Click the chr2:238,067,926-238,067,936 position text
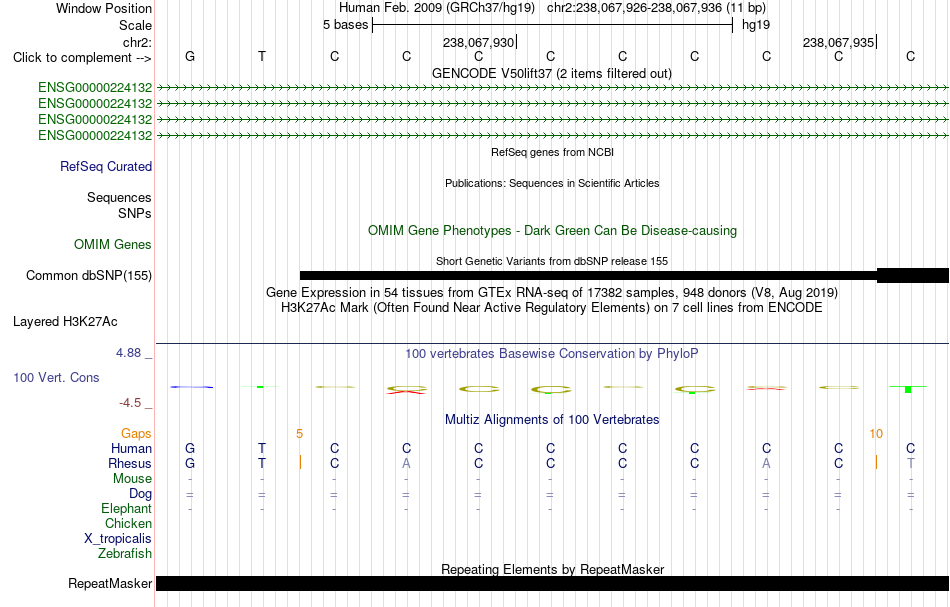Viewport: 950px width, 607px height. (x=656, y=8)
